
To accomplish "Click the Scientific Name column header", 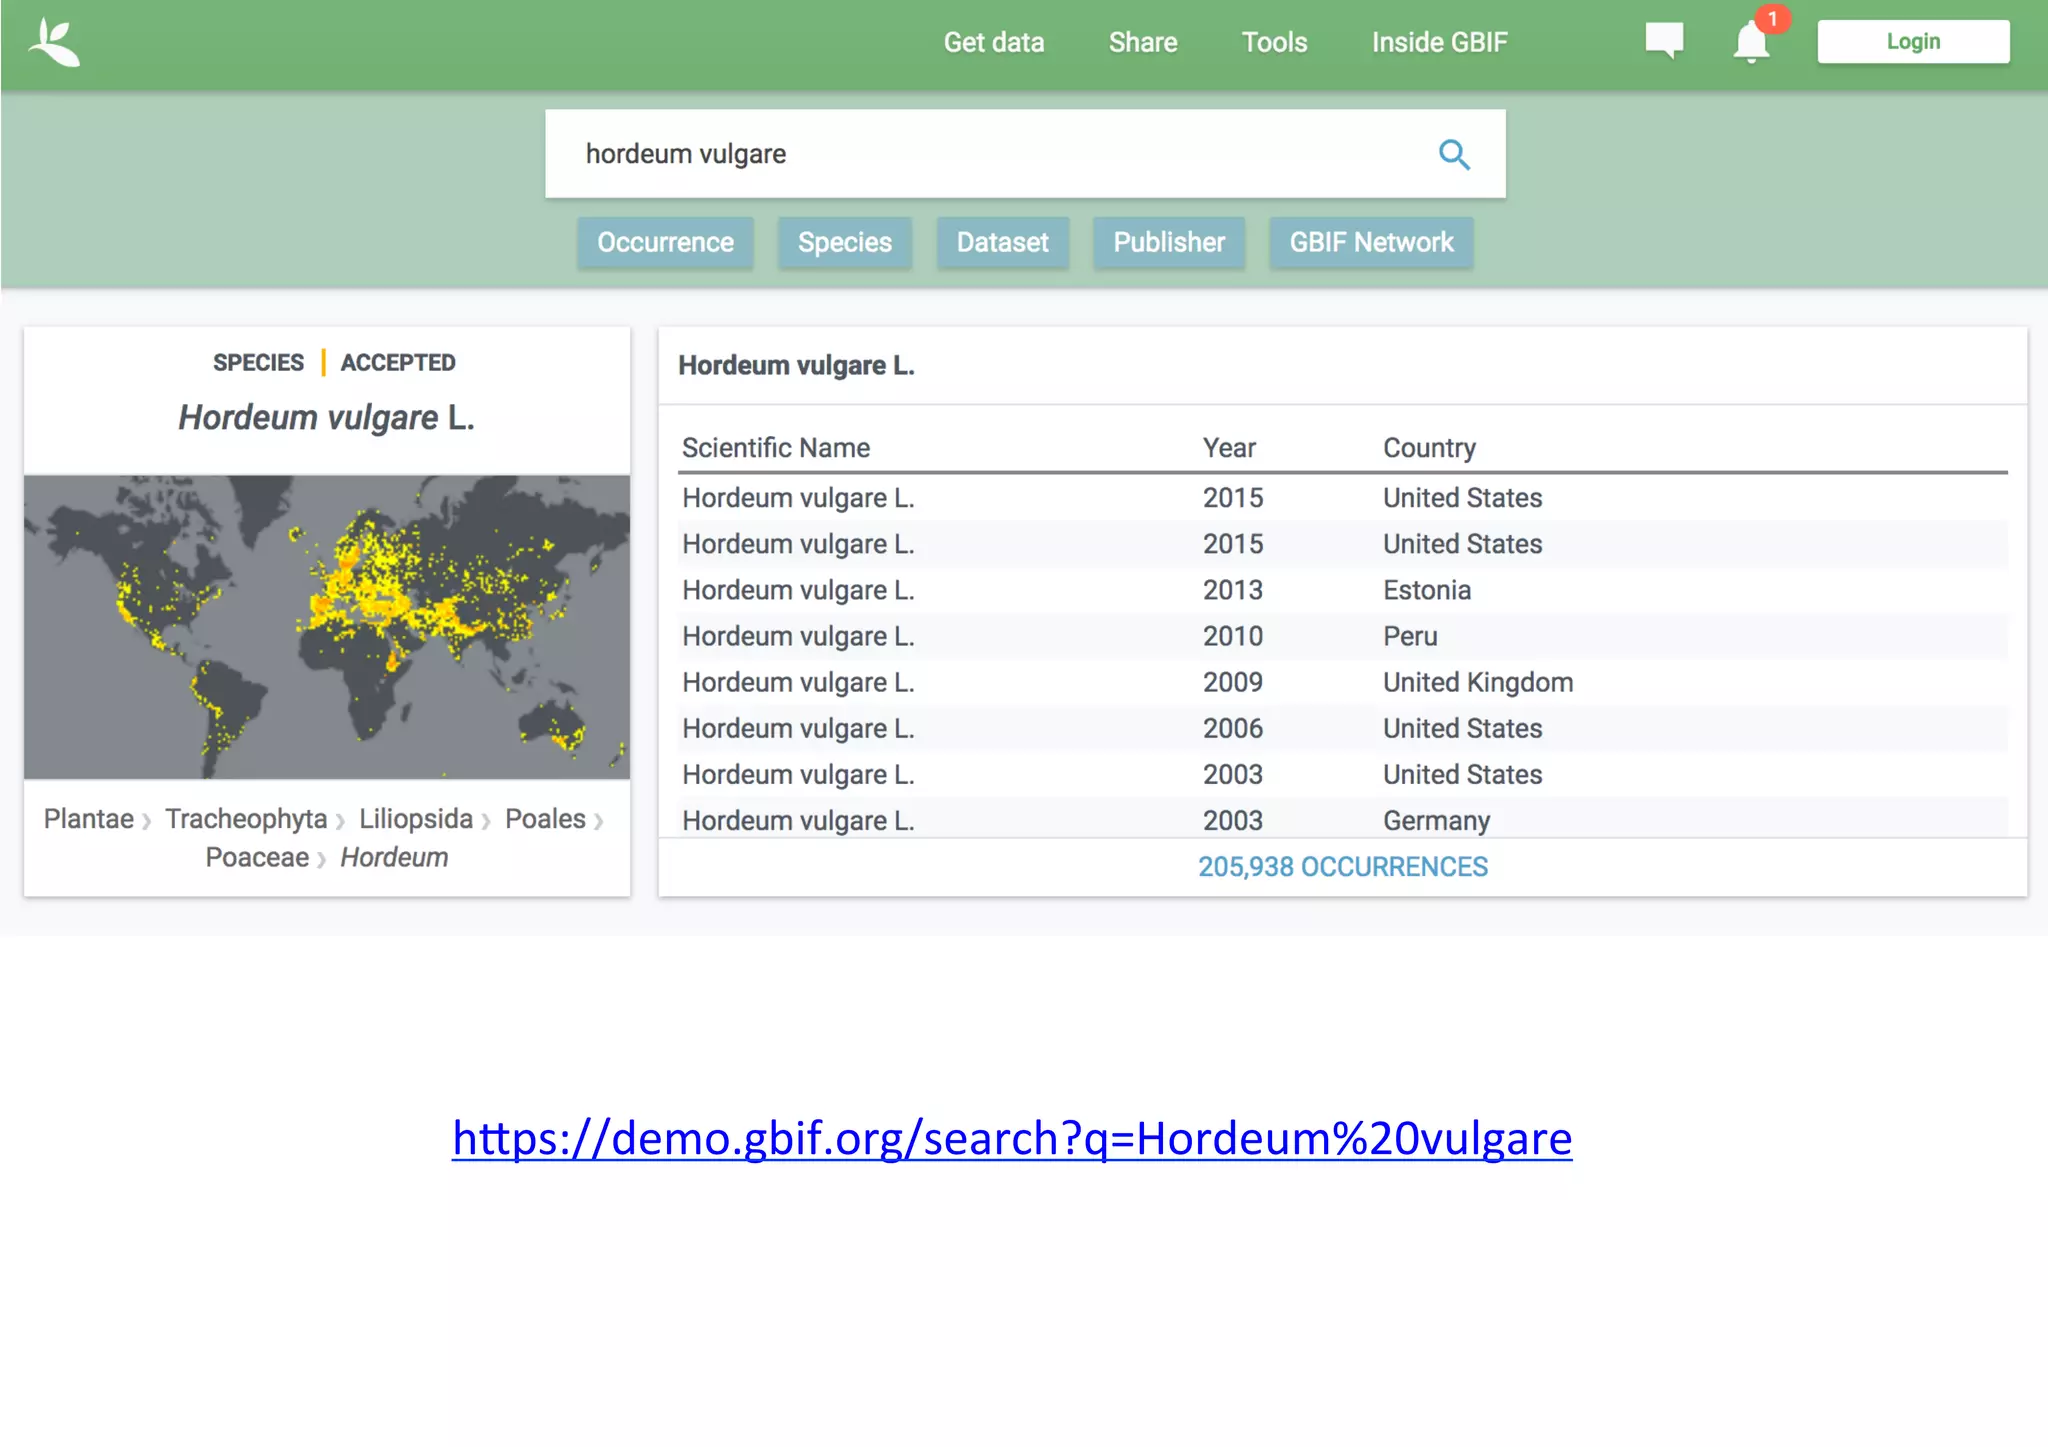I will 776,448.
